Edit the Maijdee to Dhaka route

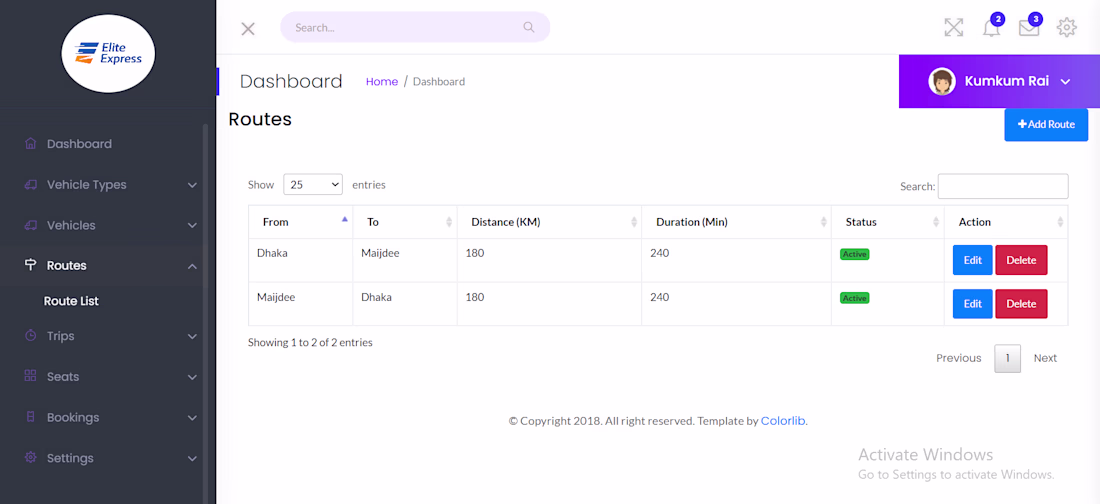coord(972,304)
